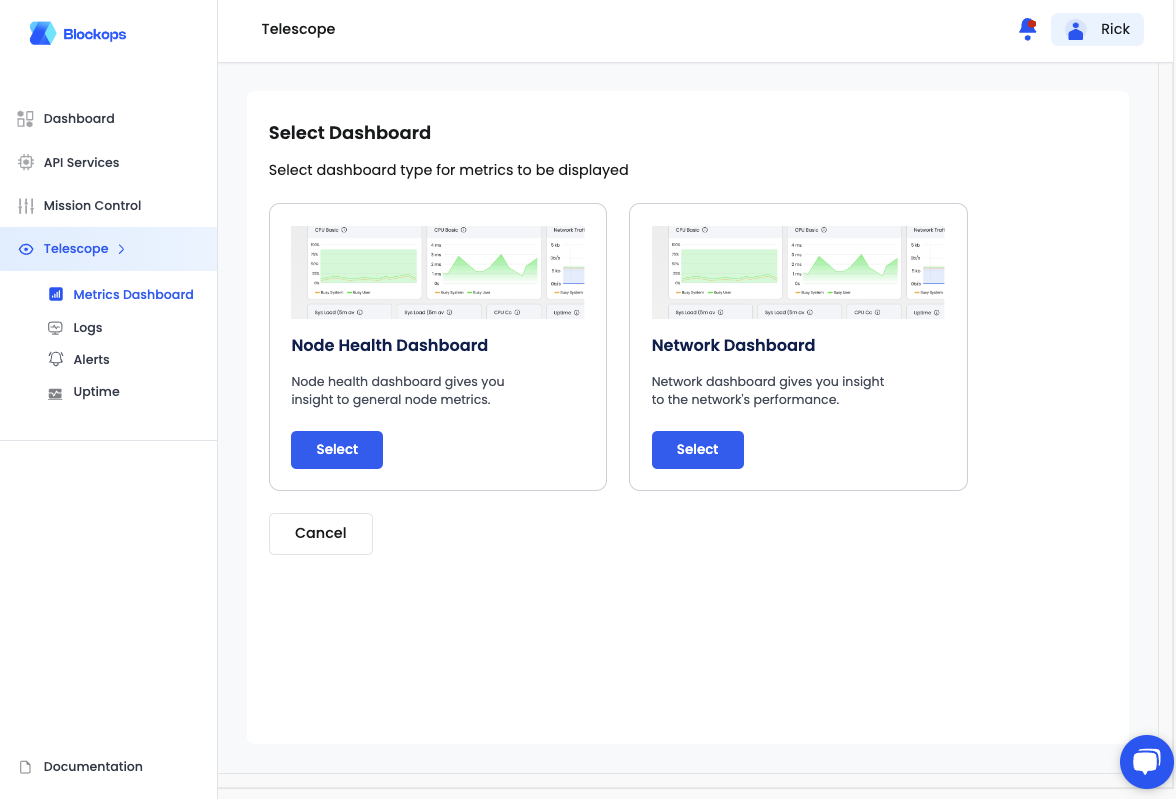Open the Uptime submenu item
Image resolution: width=1176 pixels, height=799 pixels.
tap(96, 392)
